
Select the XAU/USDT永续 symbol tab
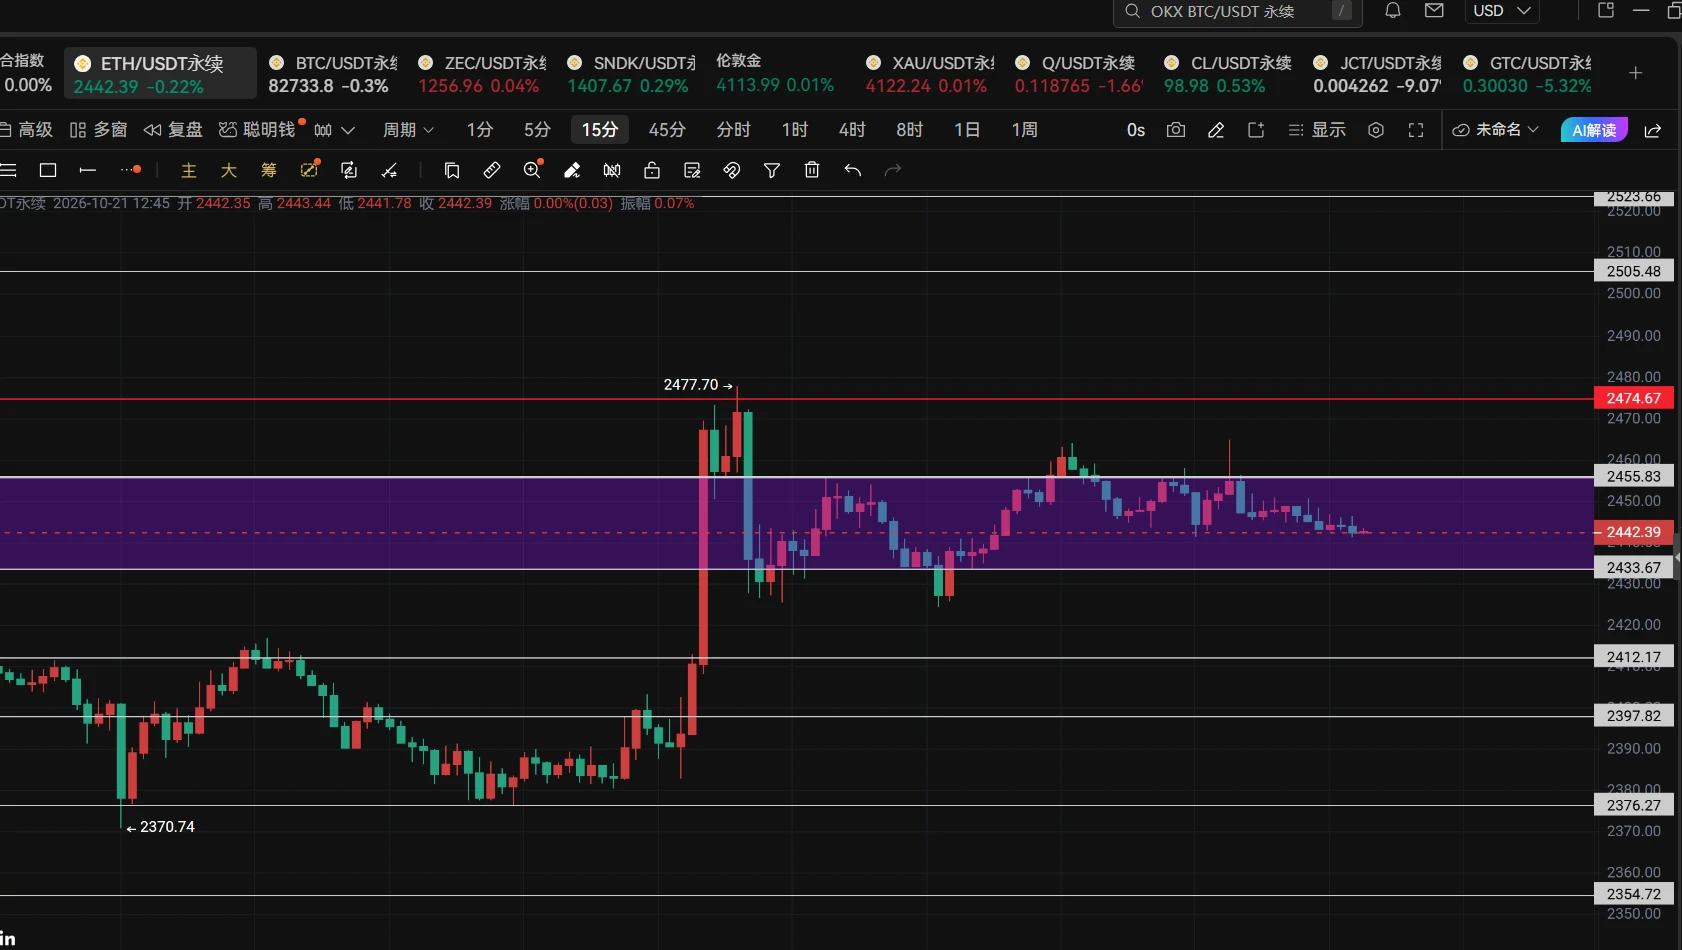[x=930, y=74]
